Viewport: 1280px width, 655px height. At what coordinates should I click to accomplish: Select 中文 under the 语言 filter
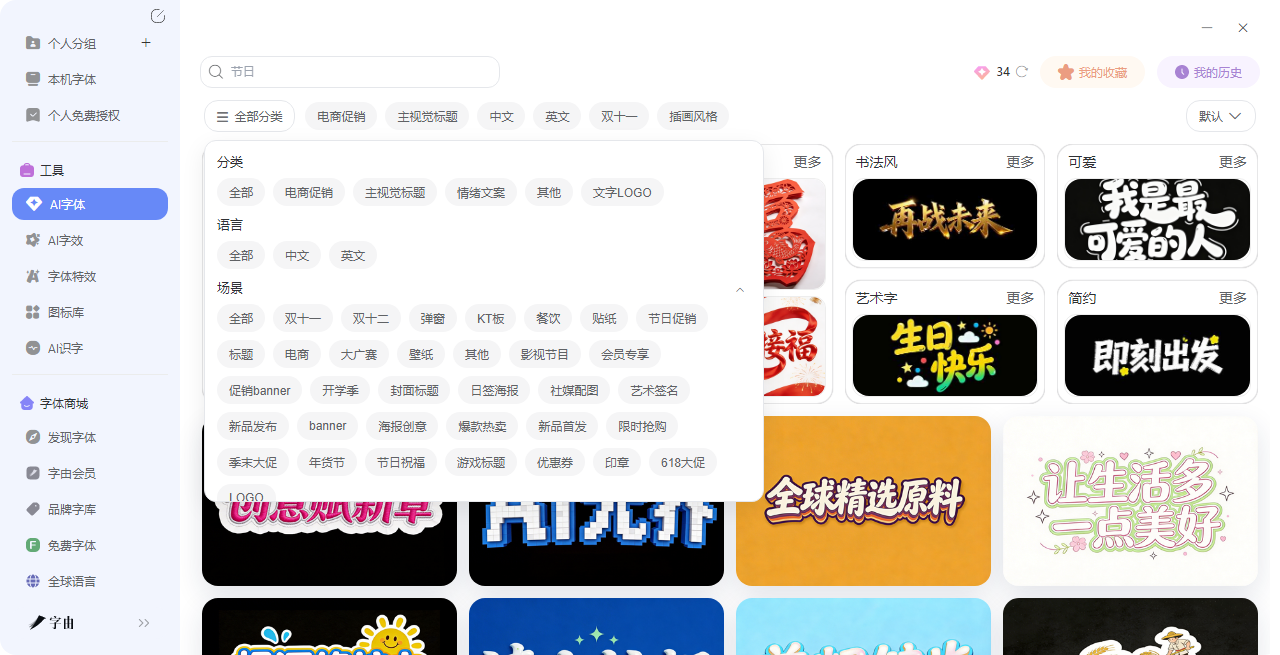tap(297, 255)
